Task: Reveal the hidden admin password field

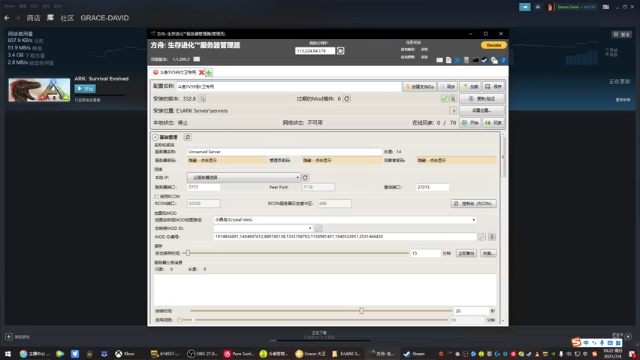Action: [x=341, y=160]
